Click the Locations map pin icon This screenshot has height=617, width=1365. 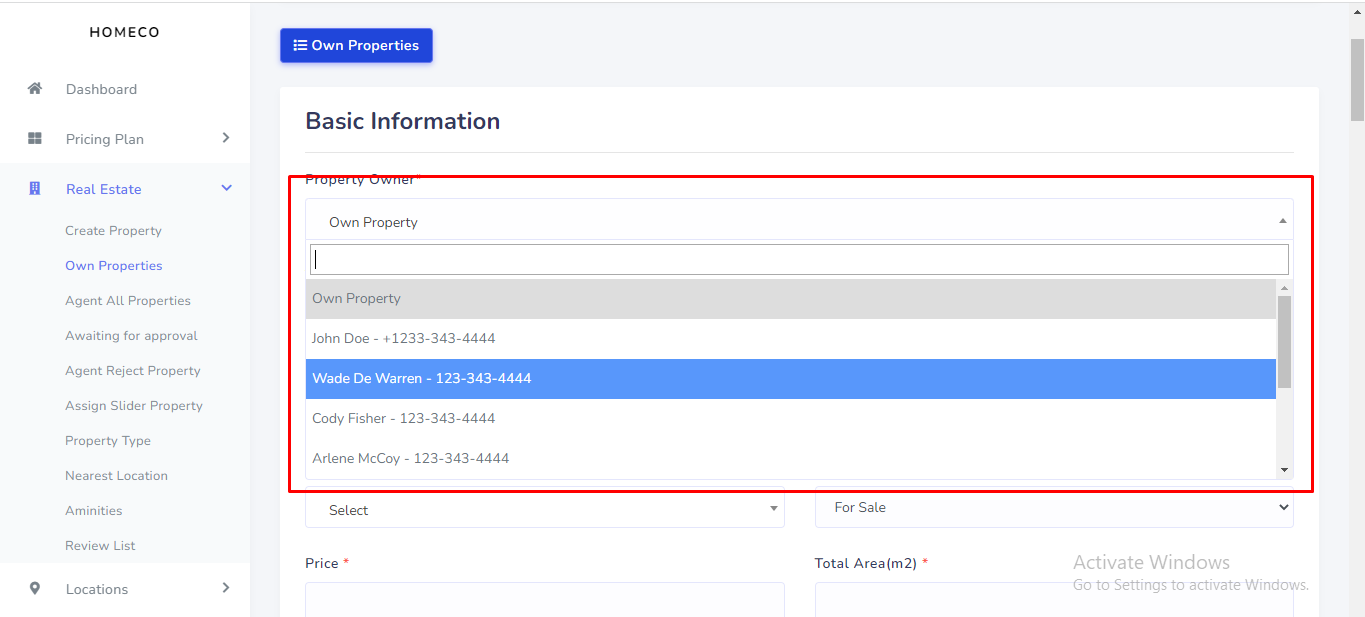(35, 589)
